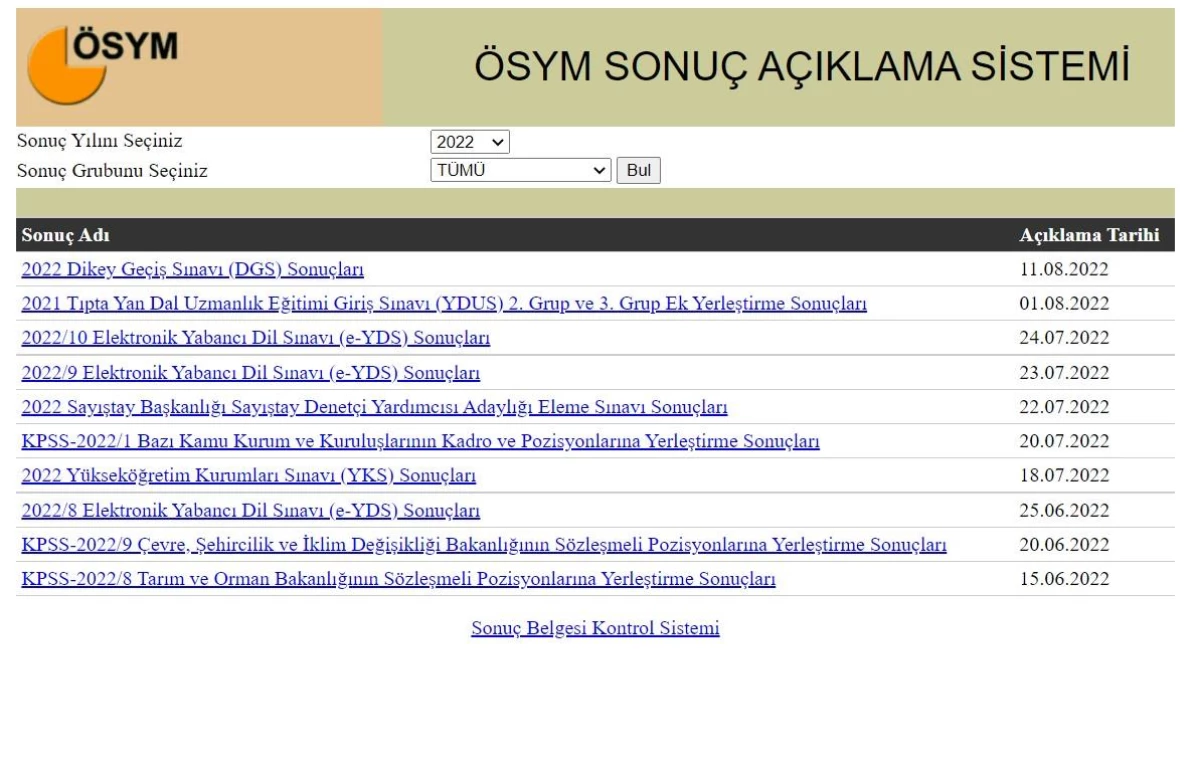Open 2022 Dikey Geçiş Sınavı (DGS) Sonuçları
The height and width of the screenshot is (776, 1200).
(192, 269)
